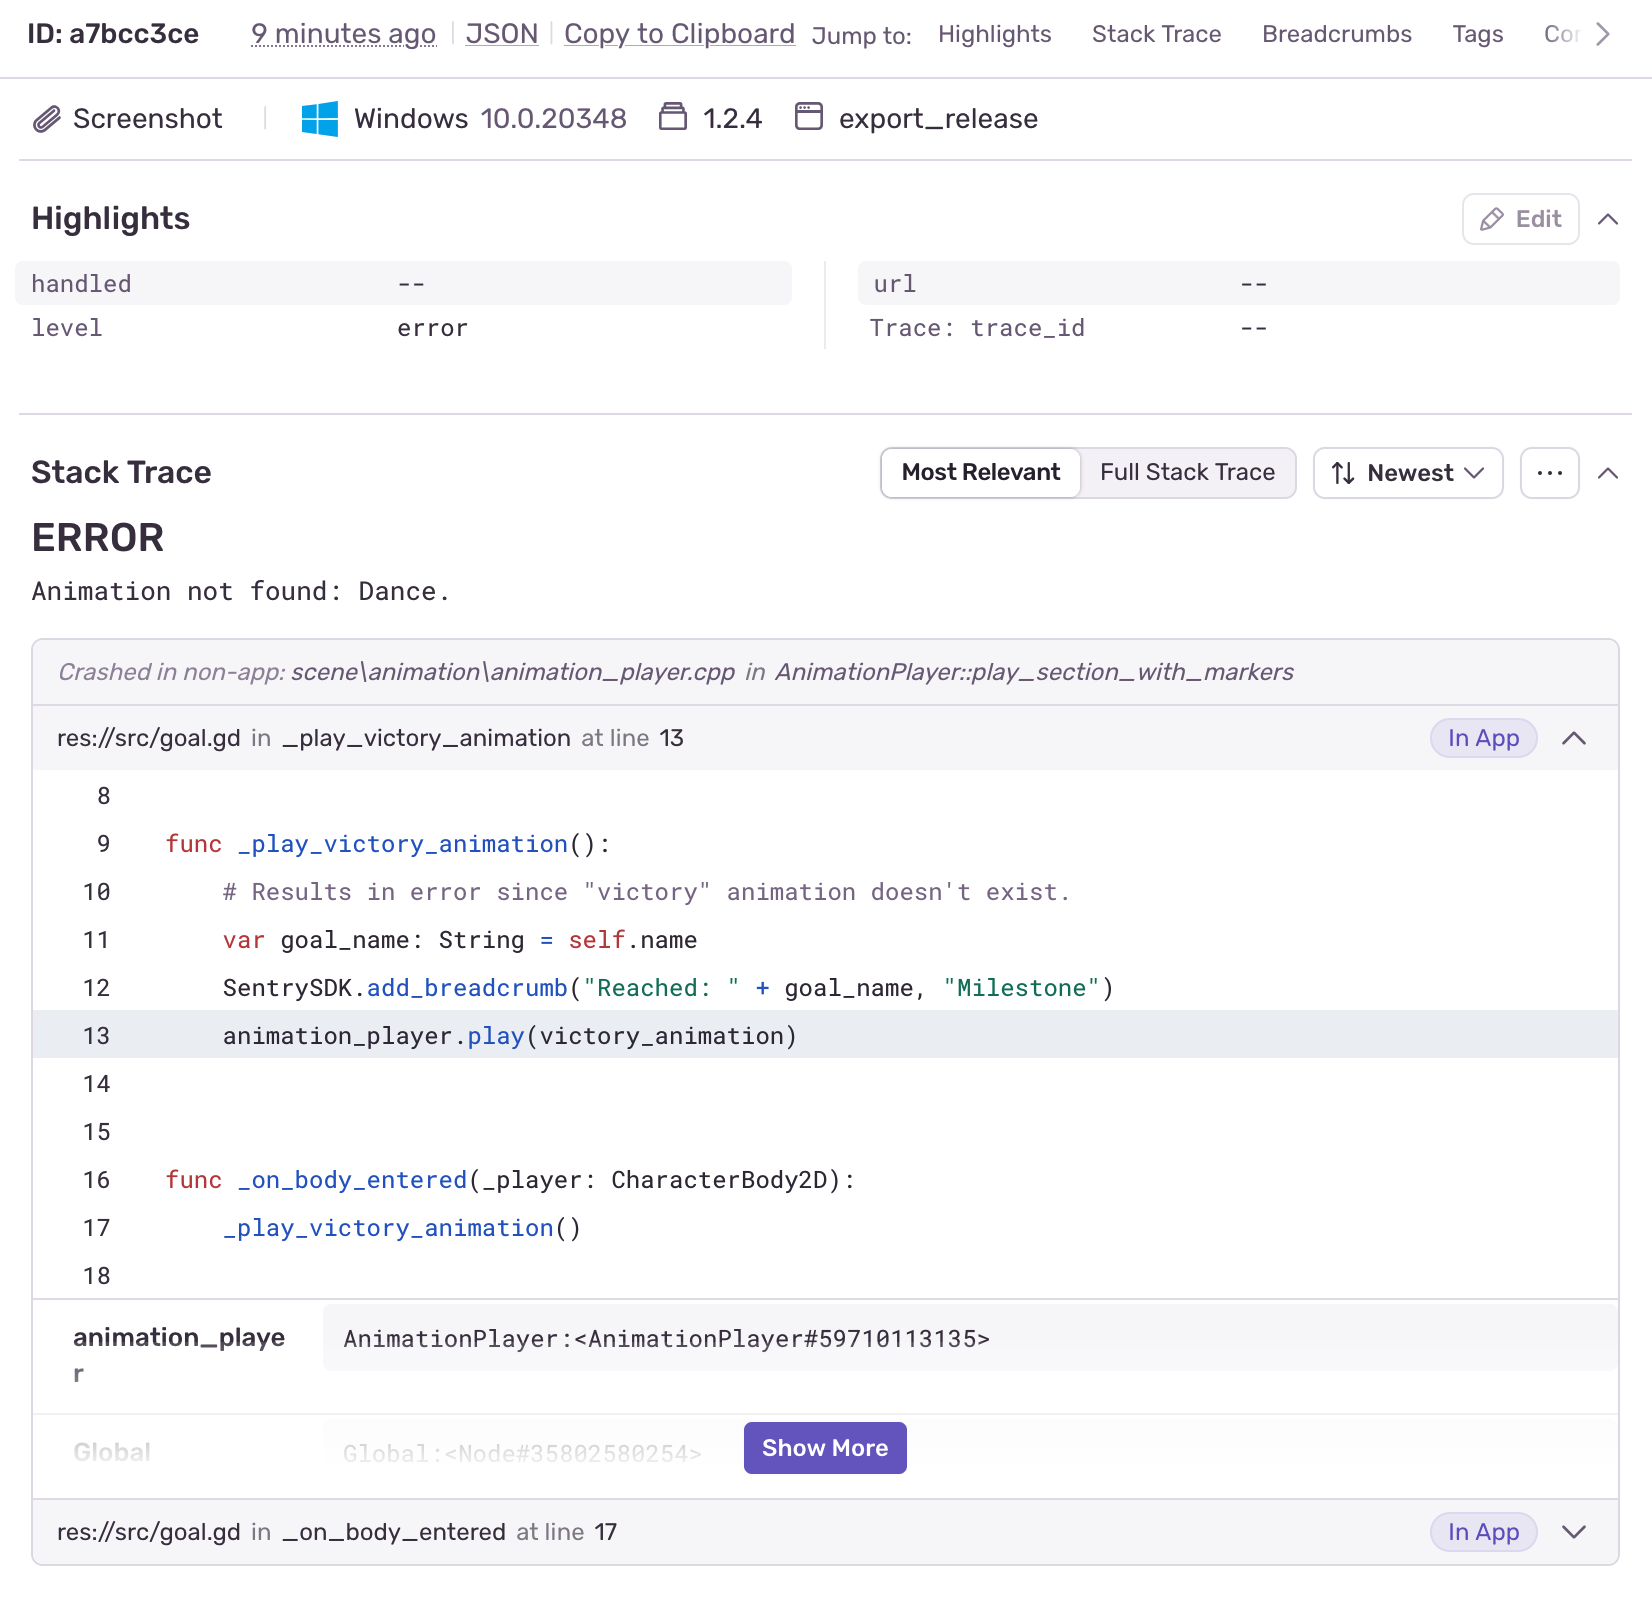1652x1602 pixels.
Task: Click the Windows 10.0.20348 OS label
Action: point(490,119)
